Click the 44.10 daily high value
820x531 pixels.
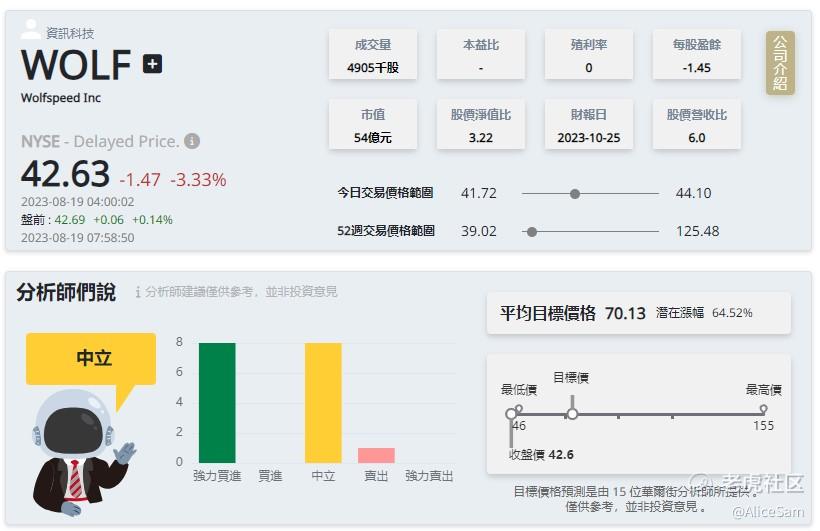[x=693, y=193]
